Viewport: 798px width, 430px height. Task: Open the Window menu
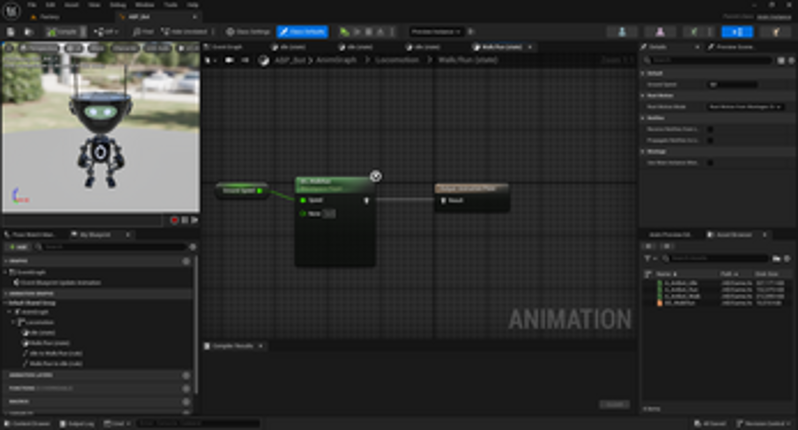145,4
